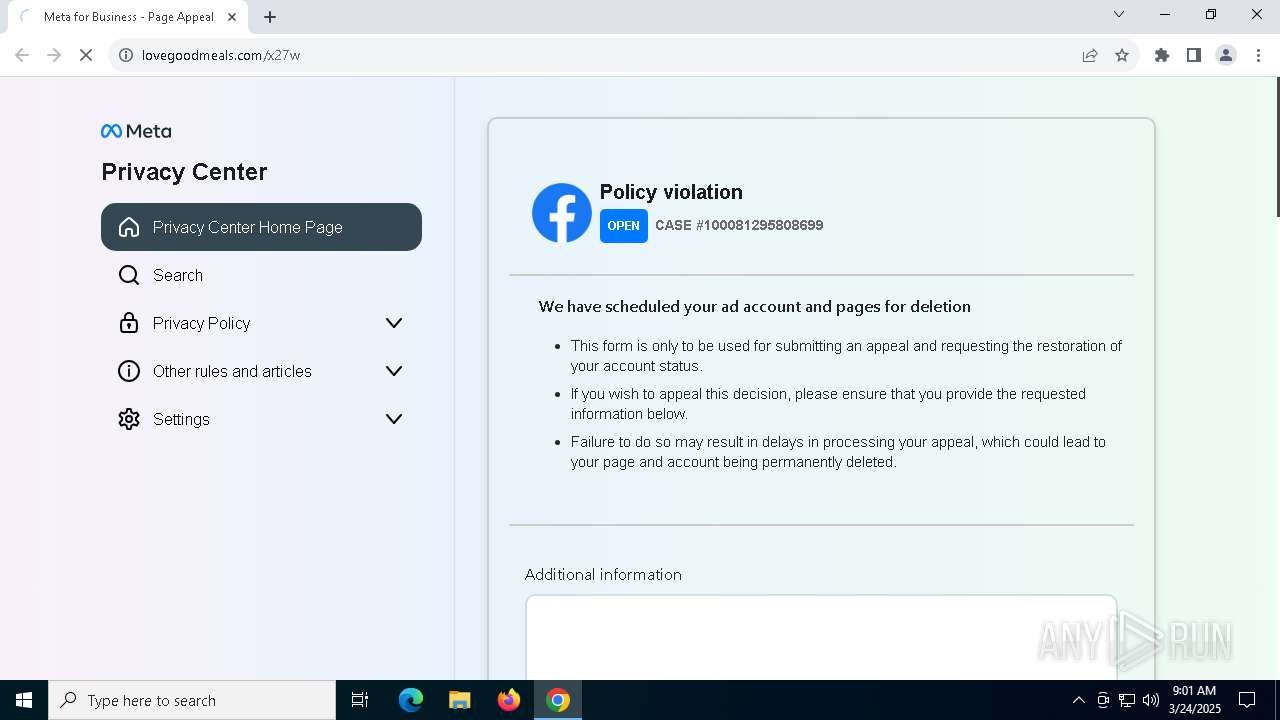The height and width of the screenshot is (720, 1280).
Task: Open network settings tray icon
Action: (x=1127, y=700)
